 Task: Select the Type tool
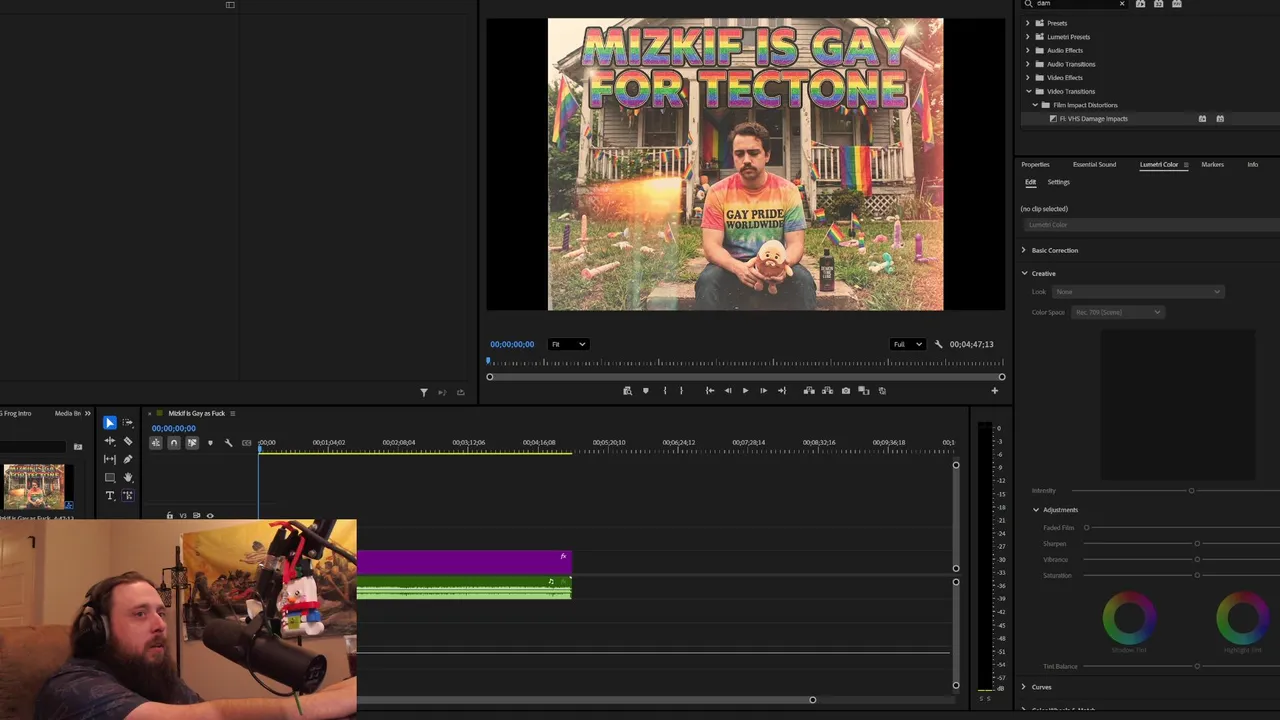[x=110, y=495]
